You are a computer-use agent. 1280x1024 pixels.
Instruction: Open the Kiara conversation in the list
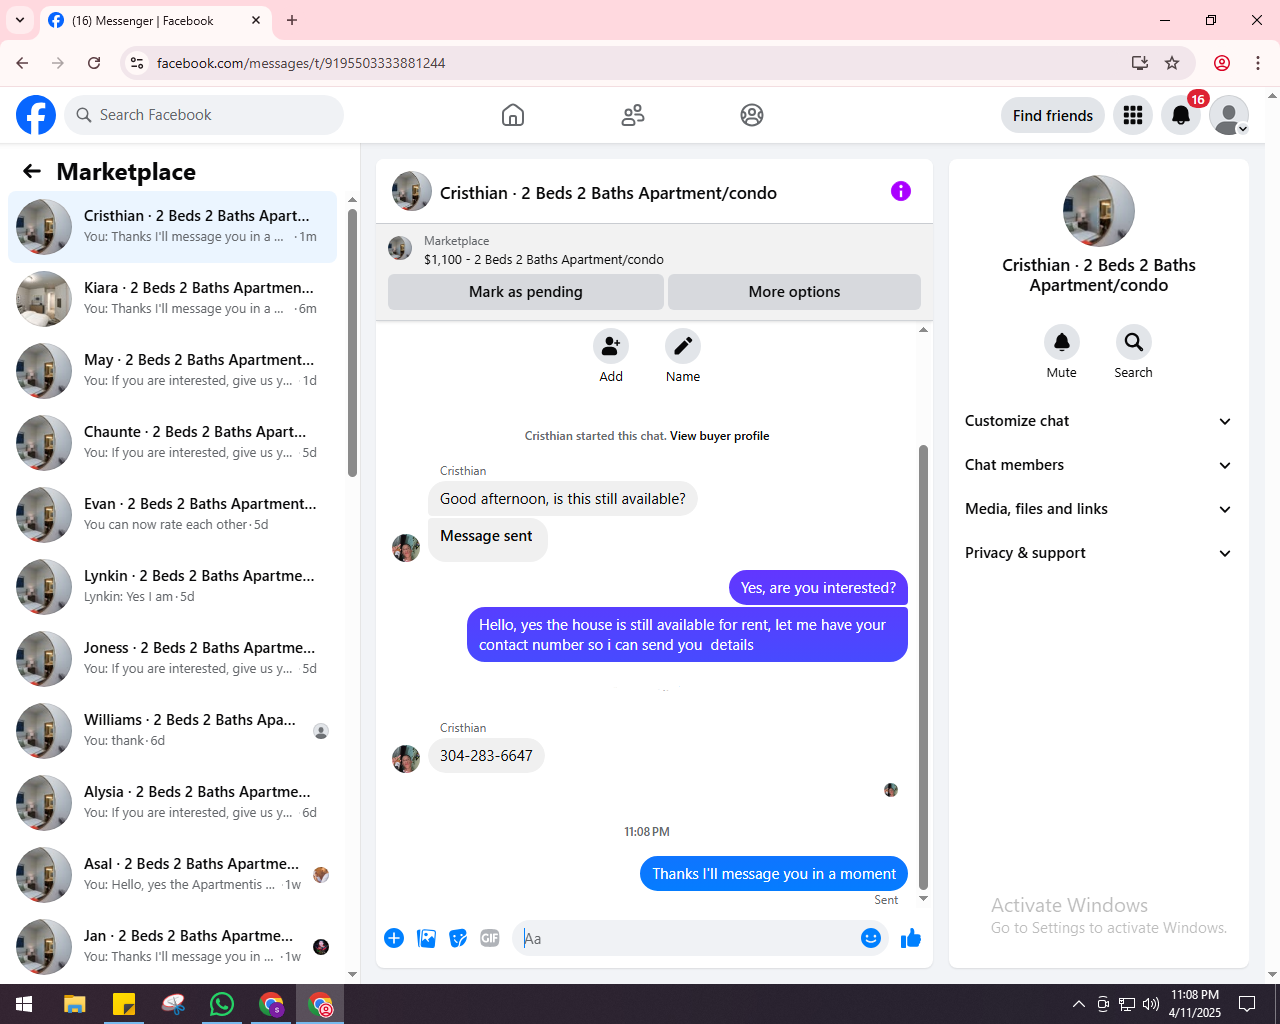pyautogui.click(x=172, y=299)
